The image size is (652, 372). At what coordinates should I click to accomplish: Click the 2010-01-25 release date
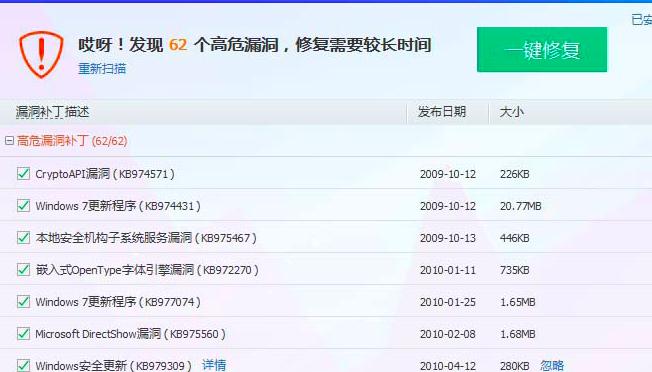pyautogui.click(x=447, y=302)
